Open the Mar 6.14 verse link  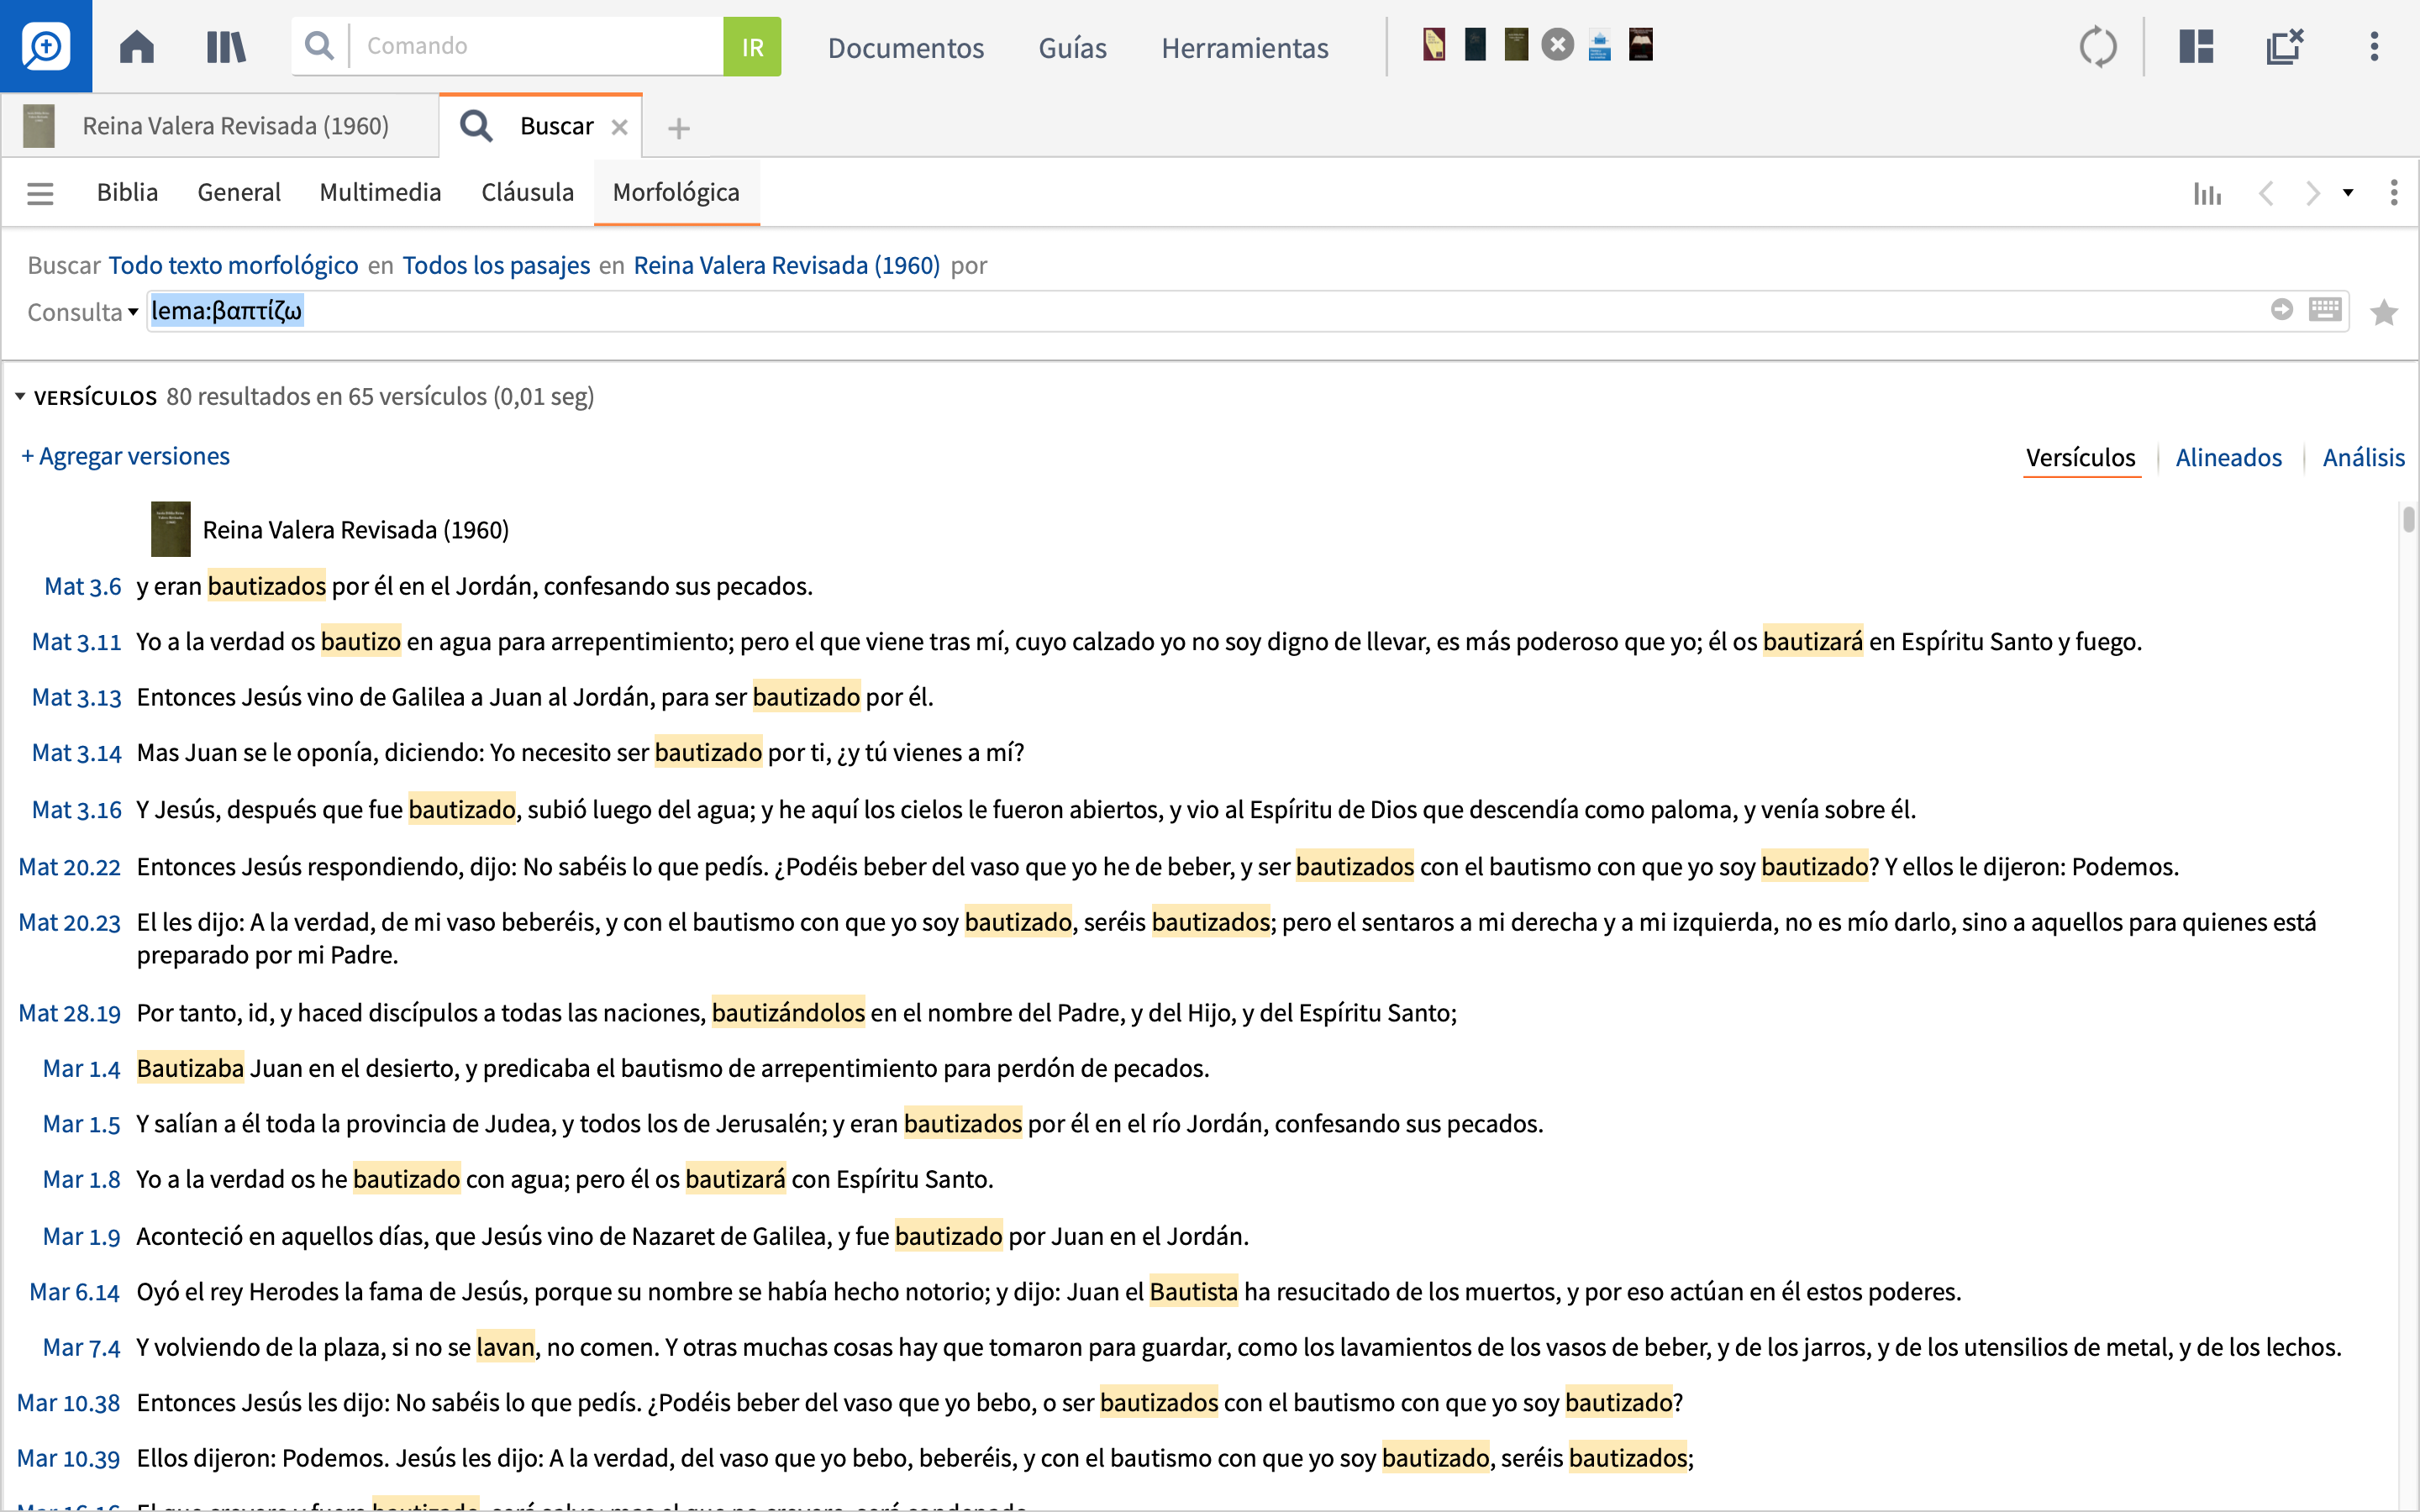tap(74, 1292)
